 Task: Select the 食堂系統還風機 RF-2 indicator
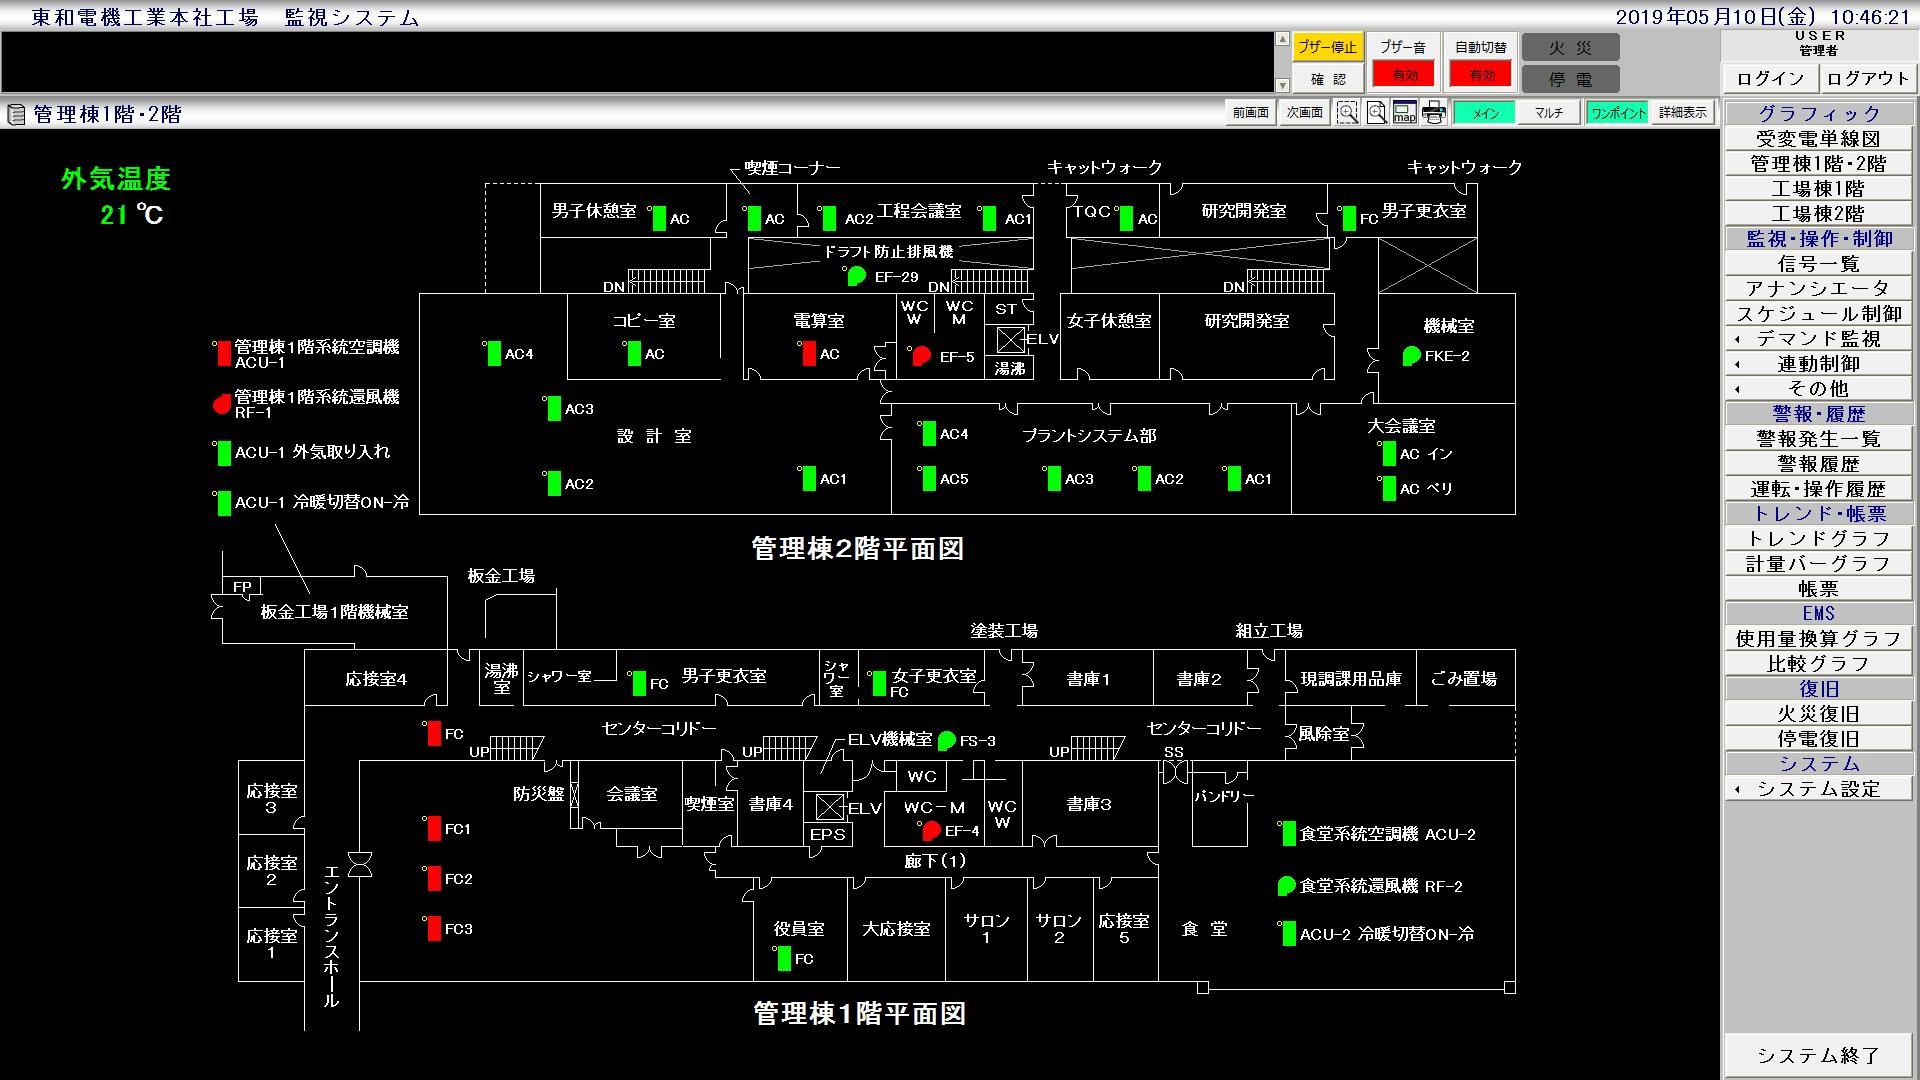click(1287, 886)
